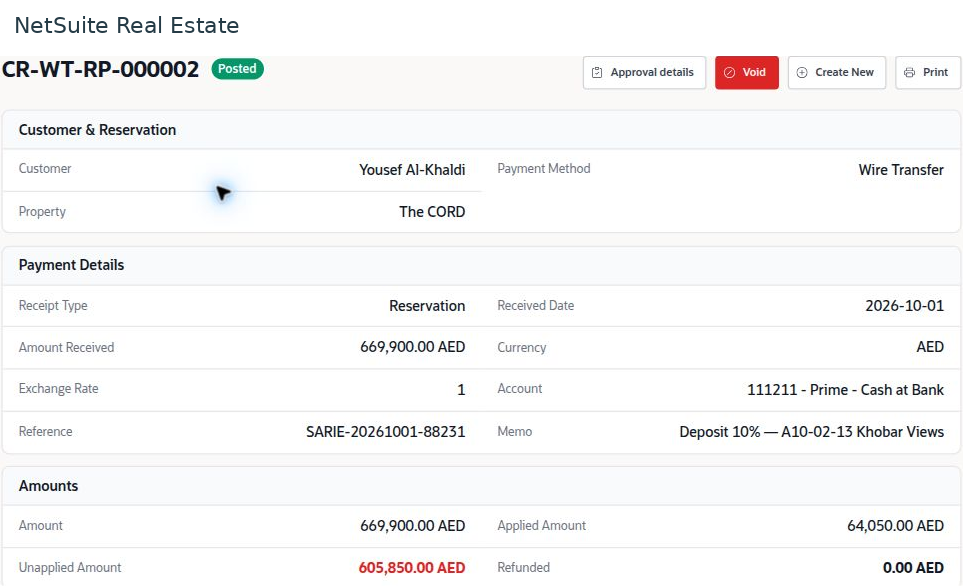The image size is (963, 586).
Task: Click the Refunded label
Action: 523,567
